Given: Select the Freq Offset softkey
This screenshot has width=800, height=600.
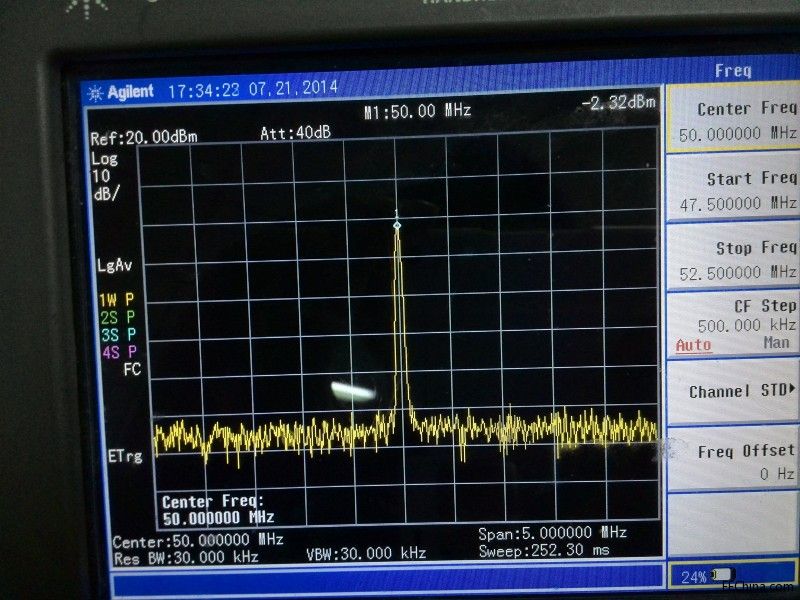Looking at the screenshot, I should [733, 460].
